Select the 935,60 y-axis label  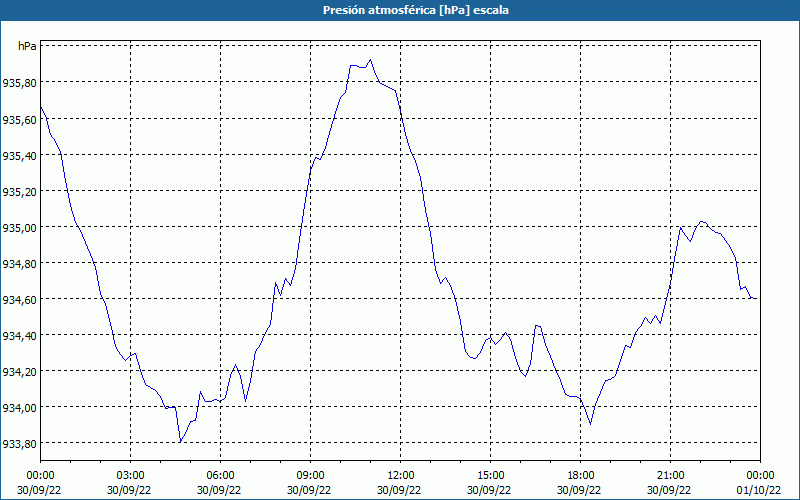point(19,119)
